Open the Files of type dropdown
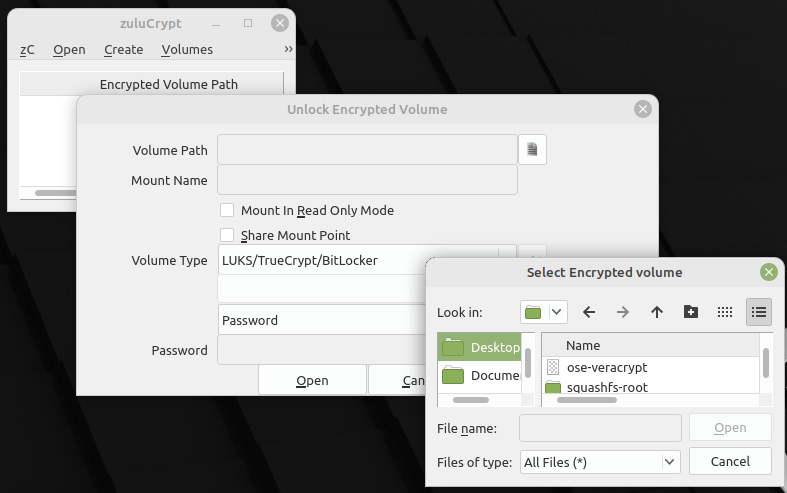 coord(600,462)
